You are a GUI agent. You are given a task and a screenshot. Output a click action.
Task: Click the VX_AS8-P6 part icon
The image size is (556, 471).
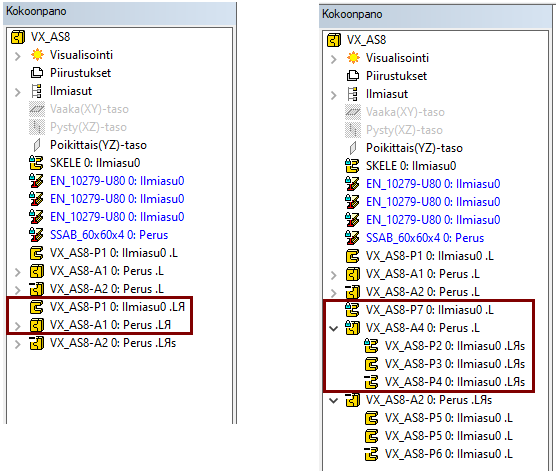(372, 454)
